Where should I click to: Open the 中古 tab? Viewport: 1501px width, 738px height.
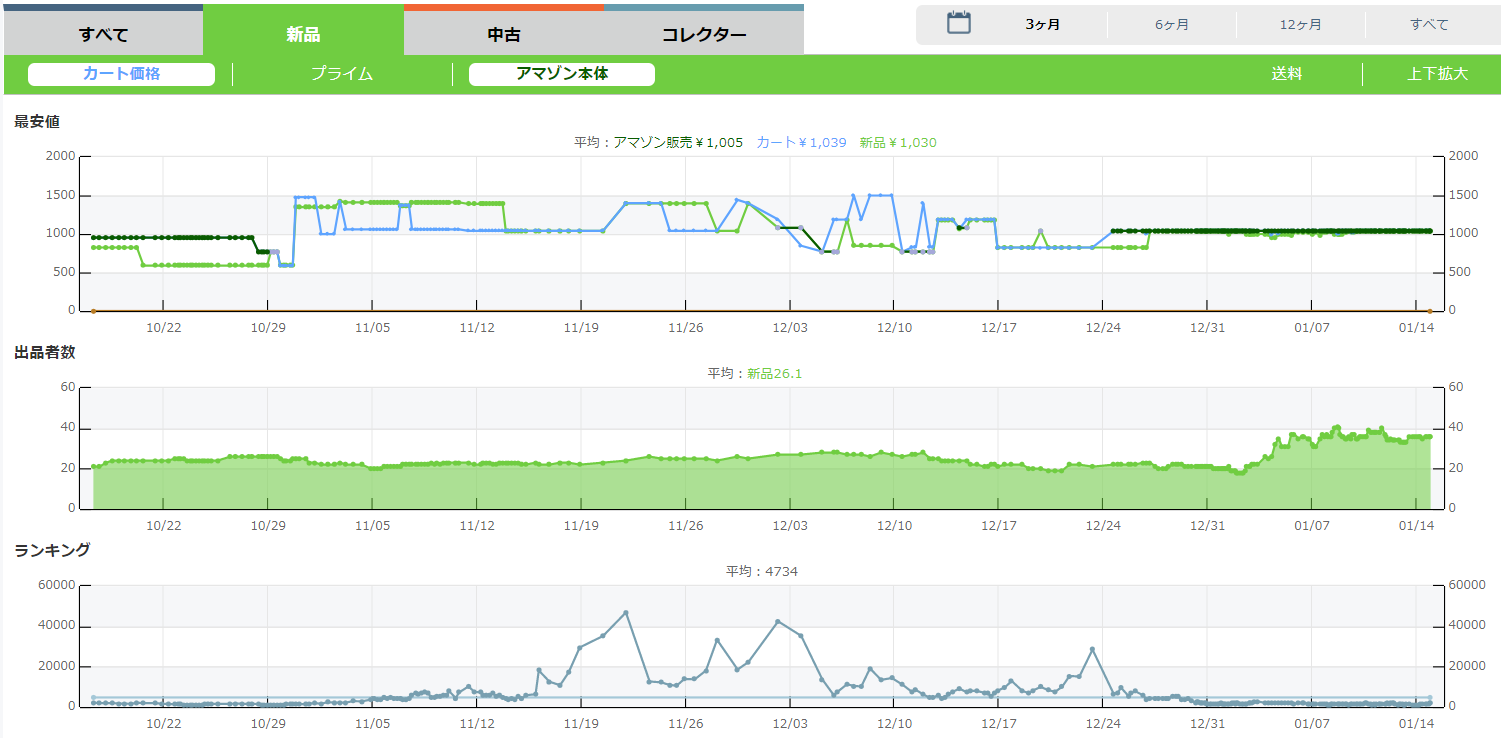pos(503,35)
